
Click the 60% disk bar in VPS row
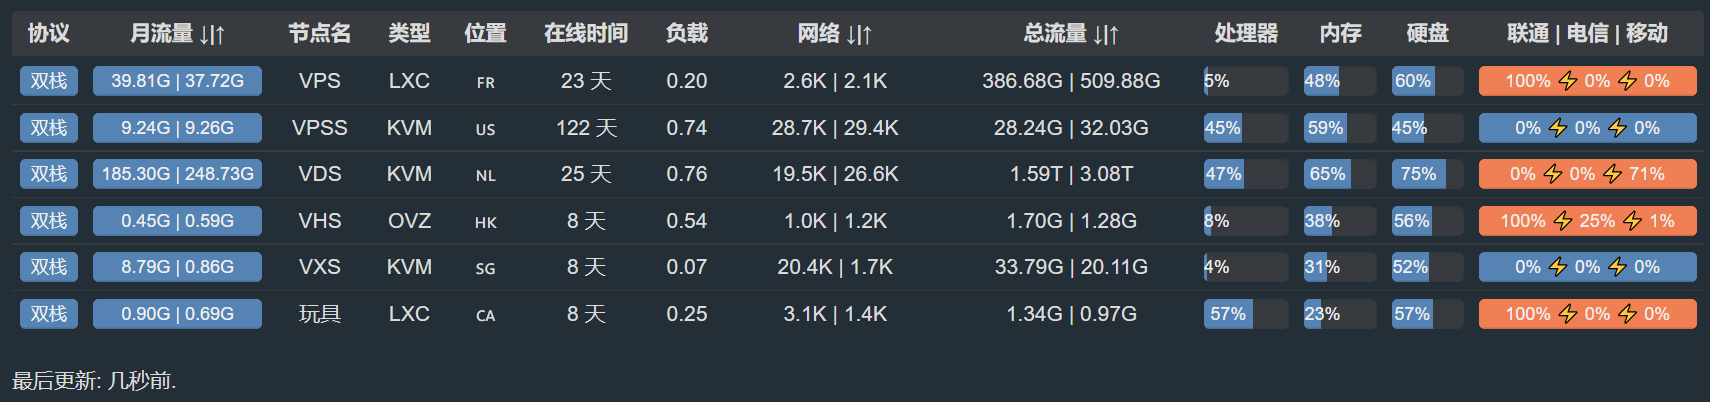1427,81
